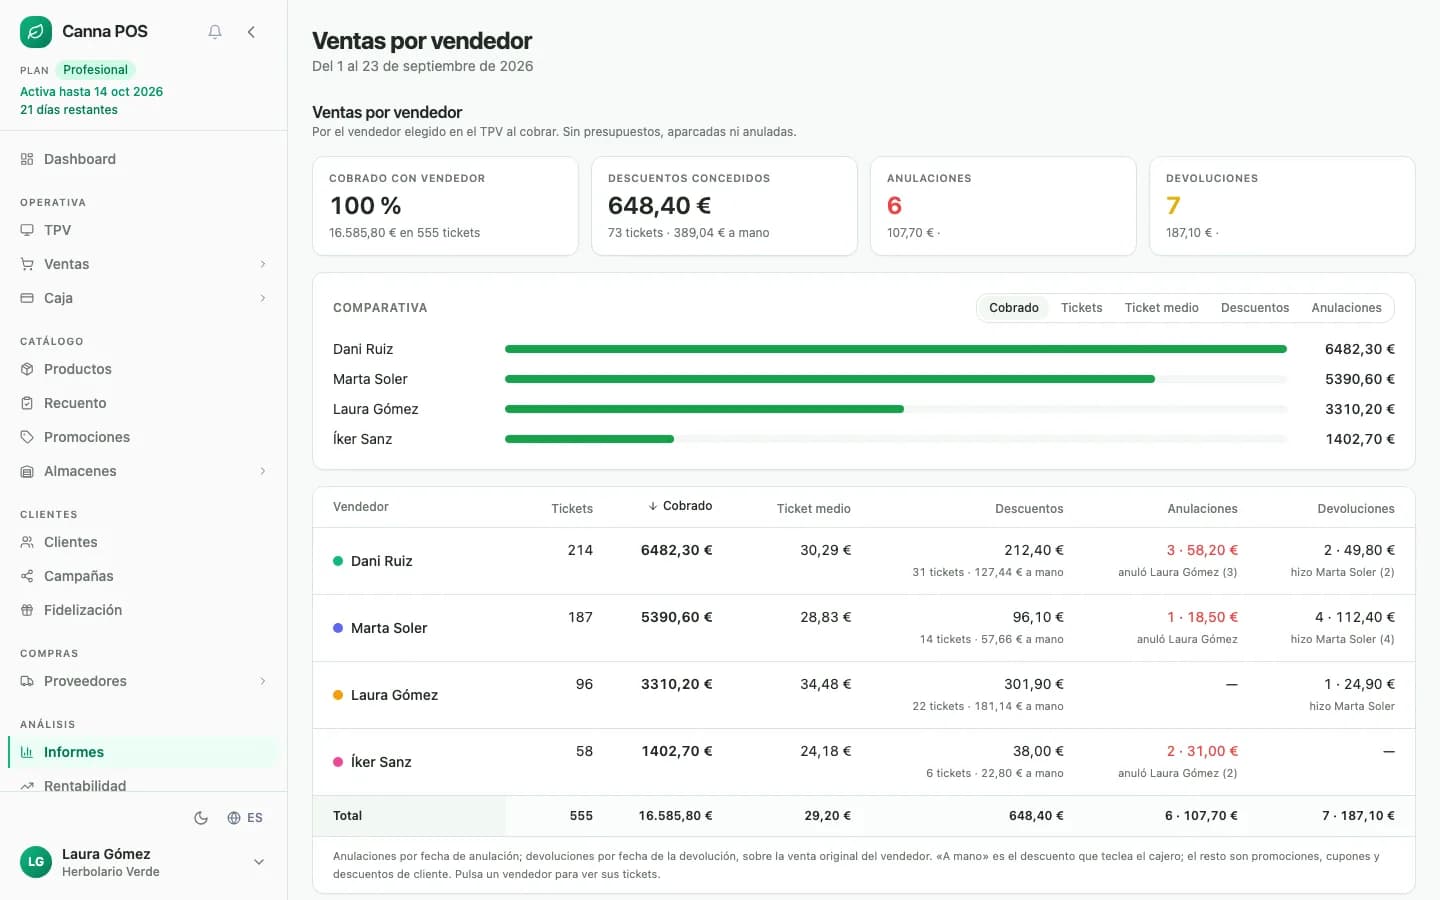The height and width of the screenshot is (900, 1440).
Task: Click the Fidelización gift icon
Action: 27,610
